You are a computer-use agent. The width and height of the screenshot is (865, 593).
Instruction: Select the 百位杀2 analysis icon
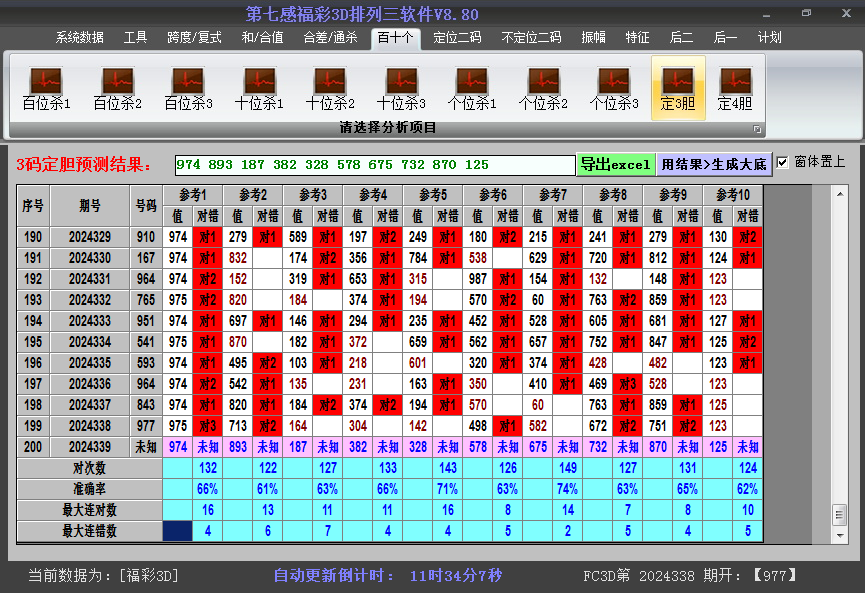[118, 89]
